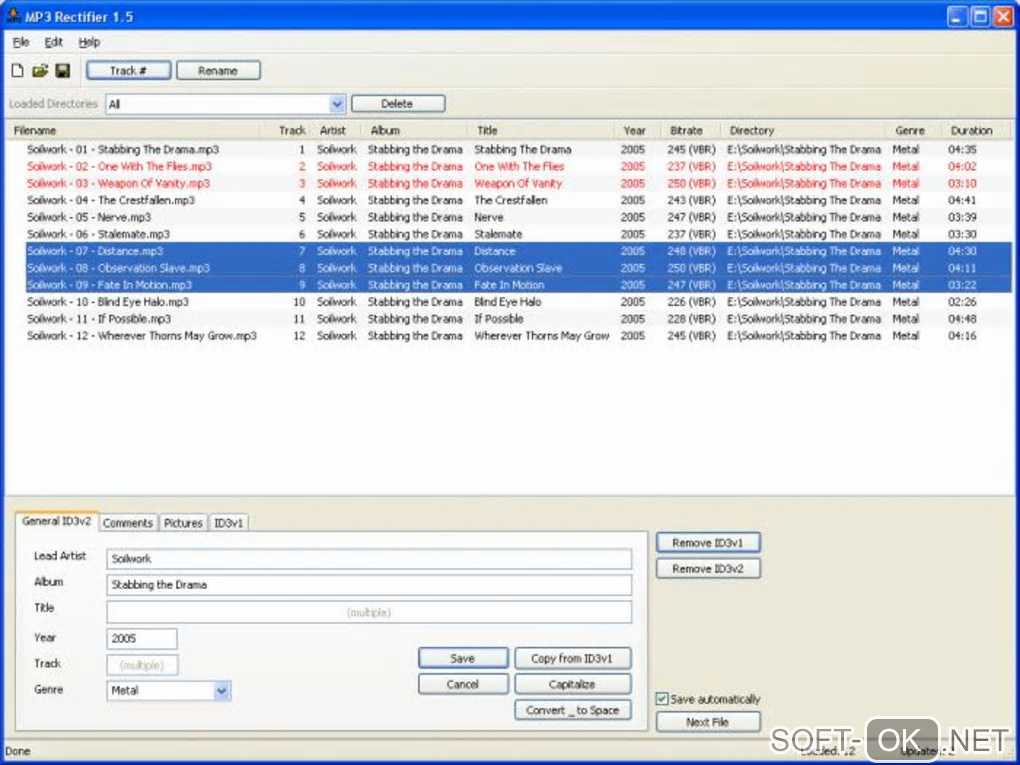Open the Genre dropdown list
1020x765 pixels.
click(x=221, y=691)
